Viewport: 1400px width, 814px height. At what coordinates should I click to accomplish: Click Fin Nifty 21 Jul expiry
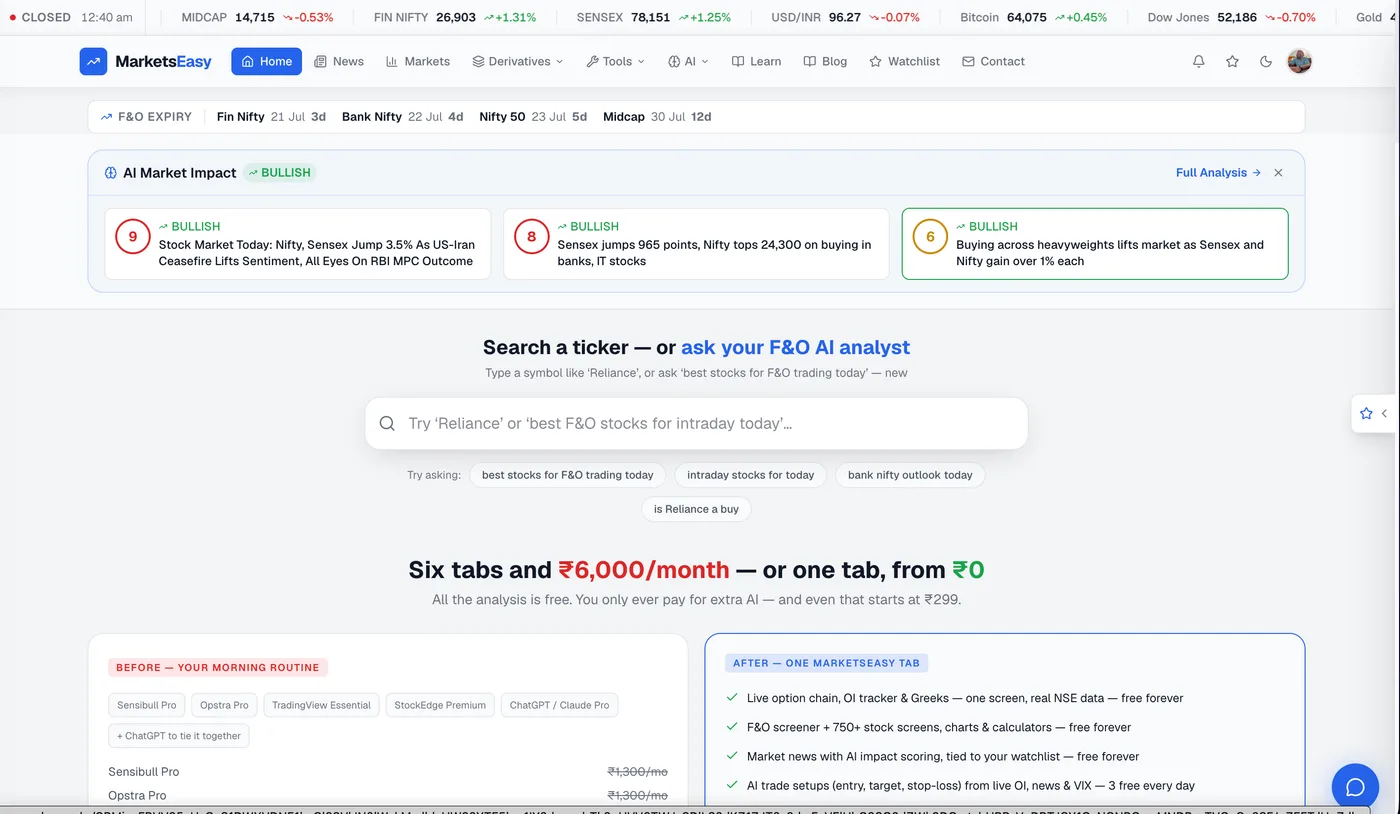tap(271, 117)
